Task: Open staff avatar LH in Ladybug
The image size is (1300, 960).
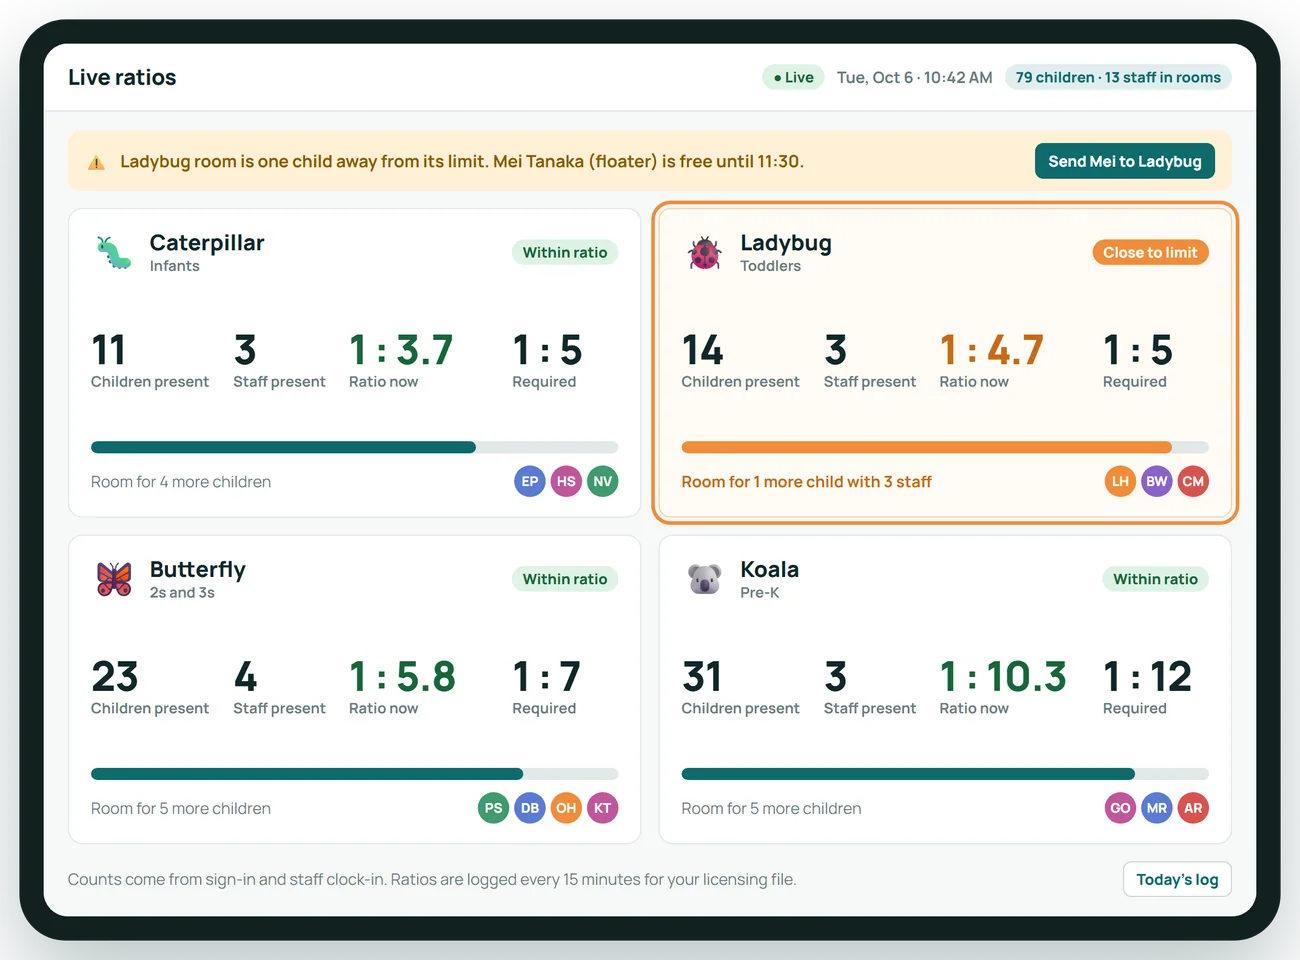Action: pos(1120,481)
